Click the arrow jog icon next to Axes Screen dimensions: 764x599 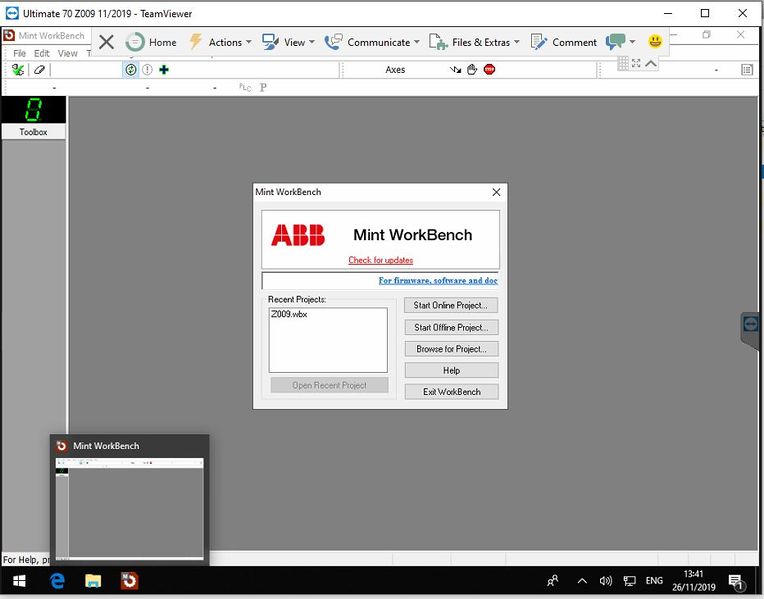click(x=455, y=70)
